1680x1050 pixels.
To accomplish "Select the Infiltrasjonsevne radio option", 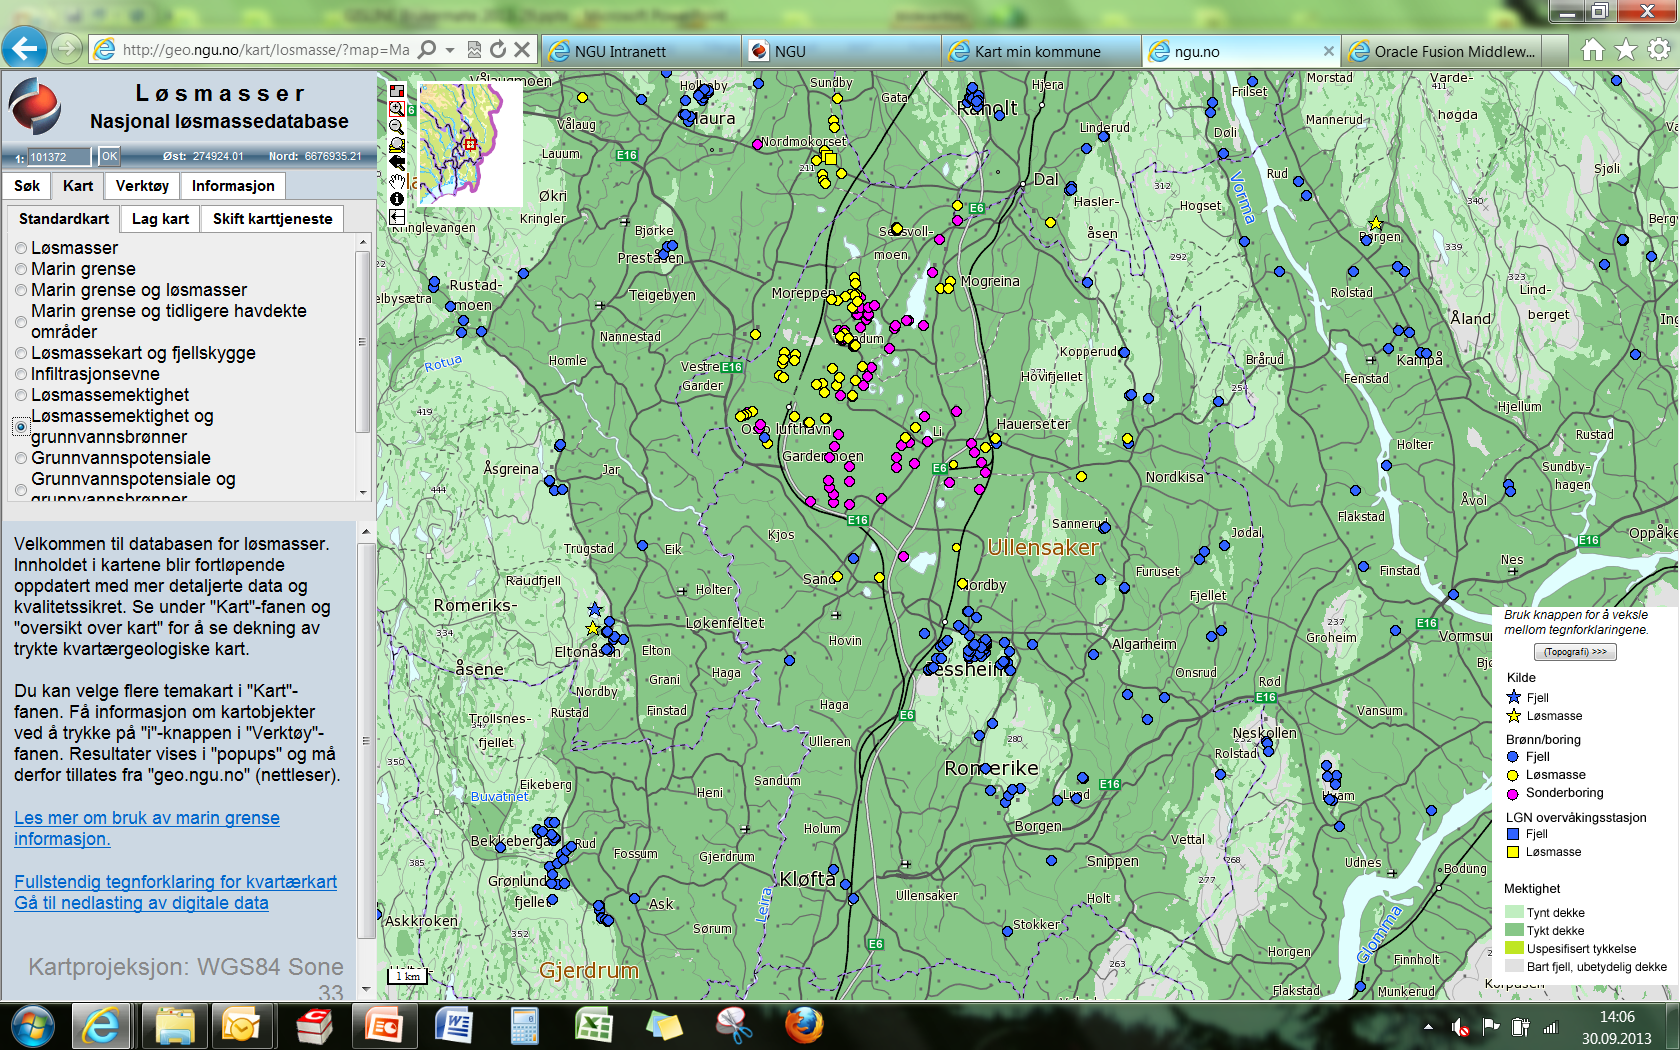I will (21, 374).
